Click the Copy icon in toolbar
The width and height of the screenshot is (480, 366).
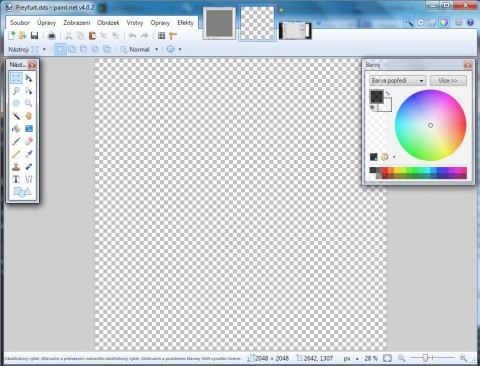point(80,35)
